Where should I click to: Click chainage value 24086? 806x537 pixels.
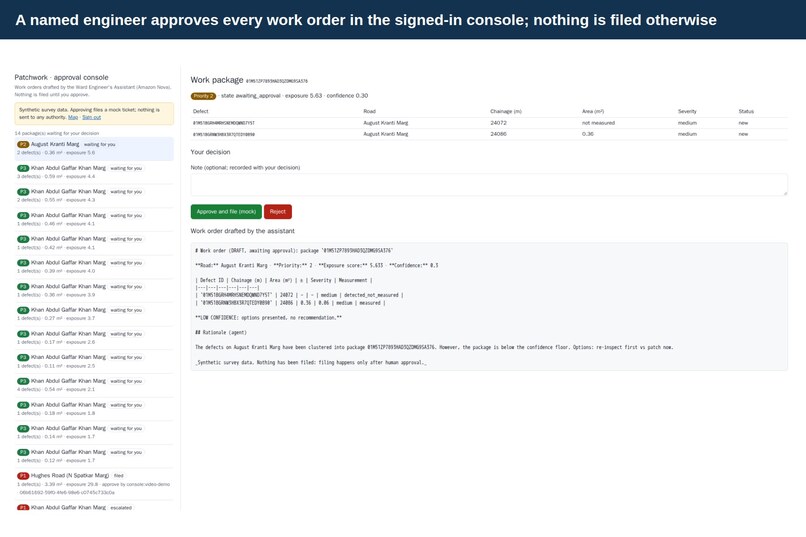[x=498, y=134]
